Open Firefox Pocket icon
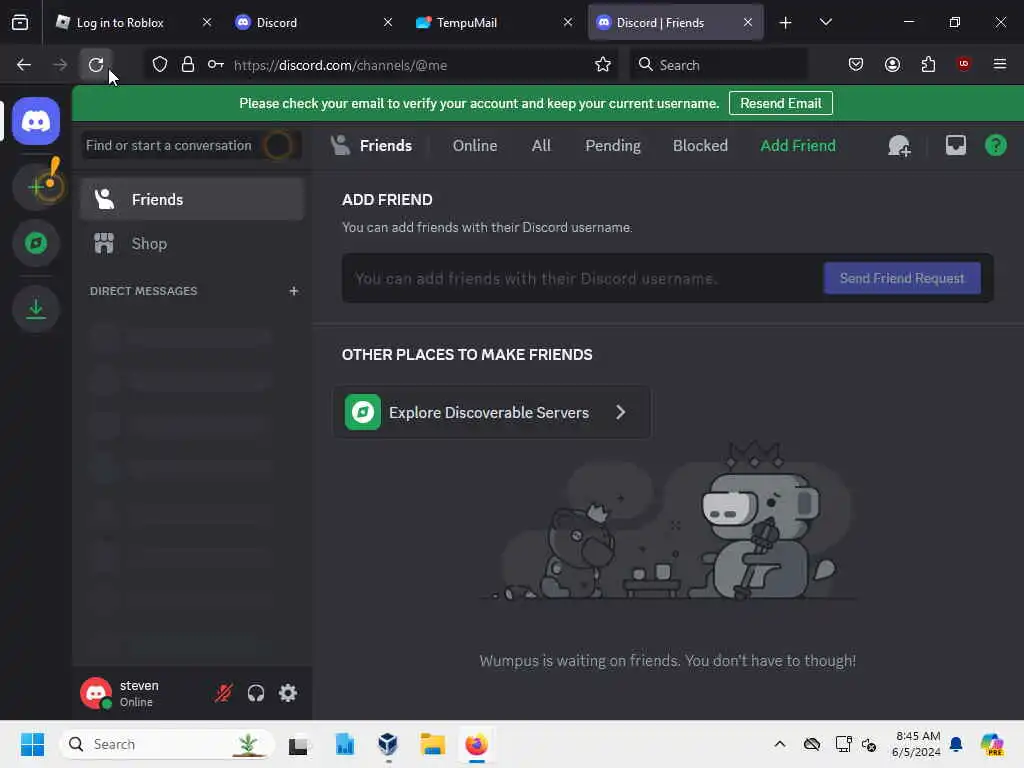This screenshot has height=768, width=1024. 856,65
